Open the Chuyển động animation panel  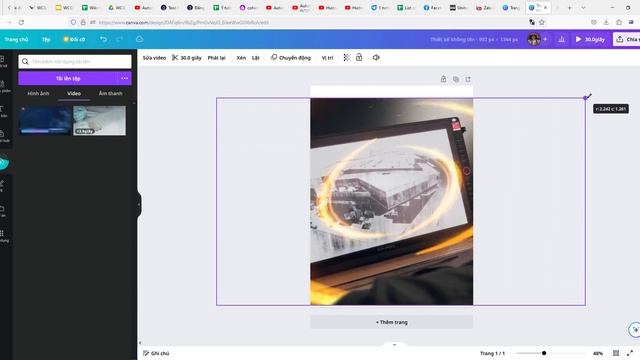291,58
